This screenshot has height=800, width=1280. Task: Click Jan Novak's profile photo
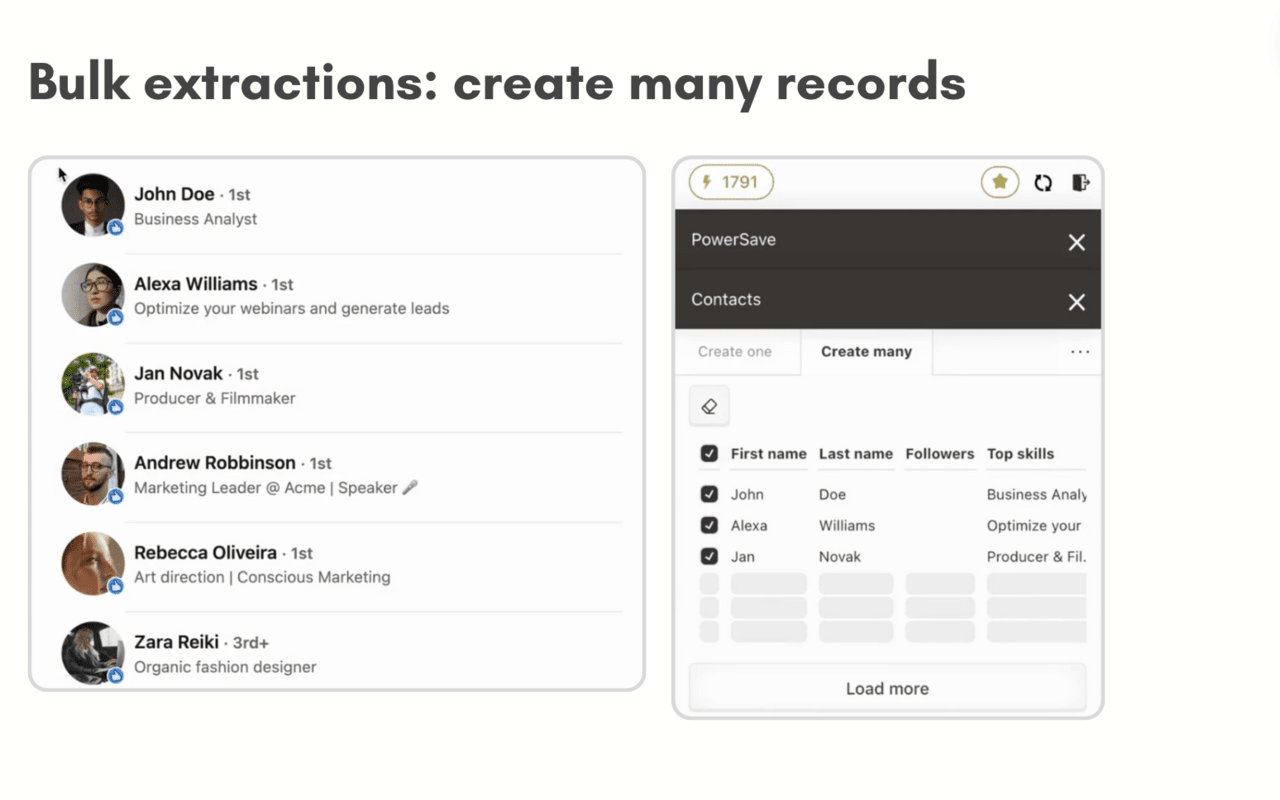click(93, 384)
